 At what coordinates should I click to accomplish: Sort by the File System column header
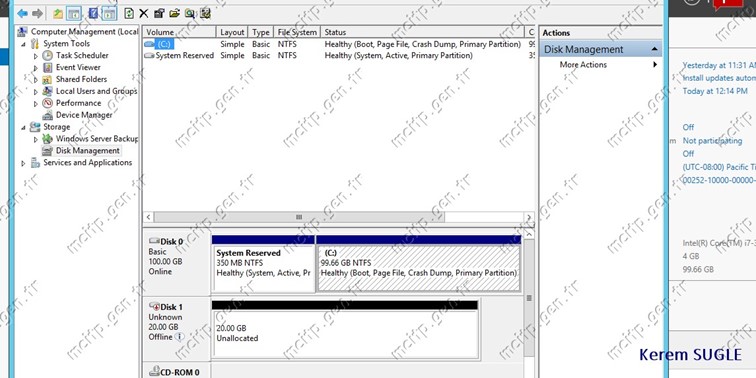tap(297, 32)
